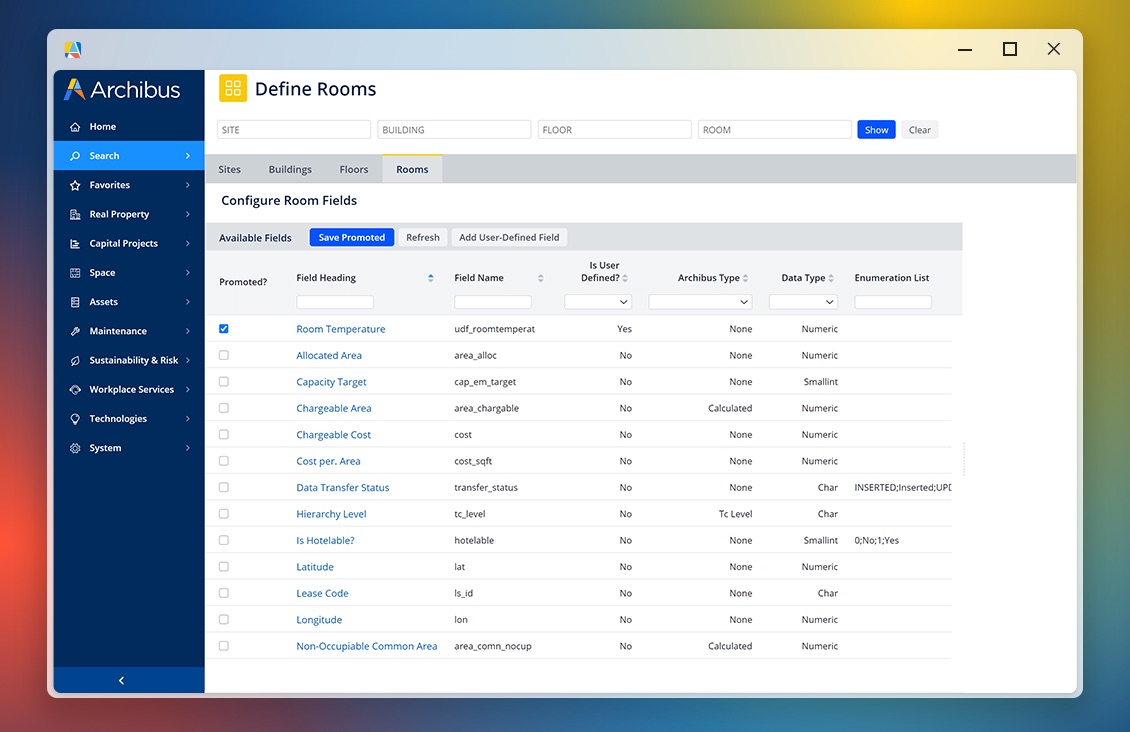Click the Maintenance wrench icon
Screen dimensions: 1130x732
(75, 331)
